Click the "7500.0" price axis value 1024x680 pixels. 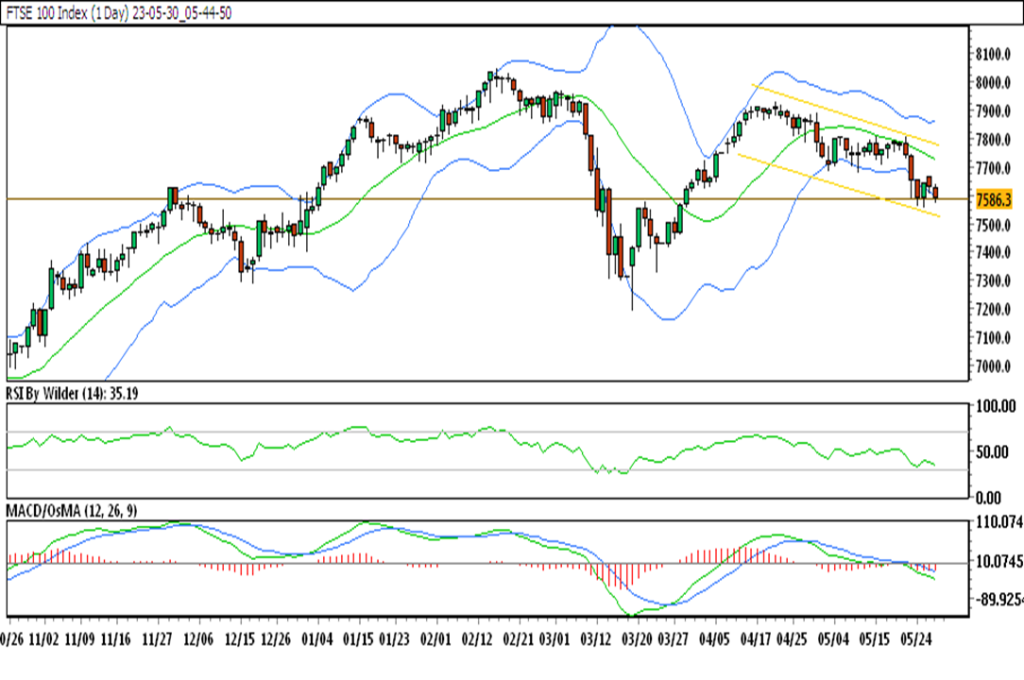point(993,225)
